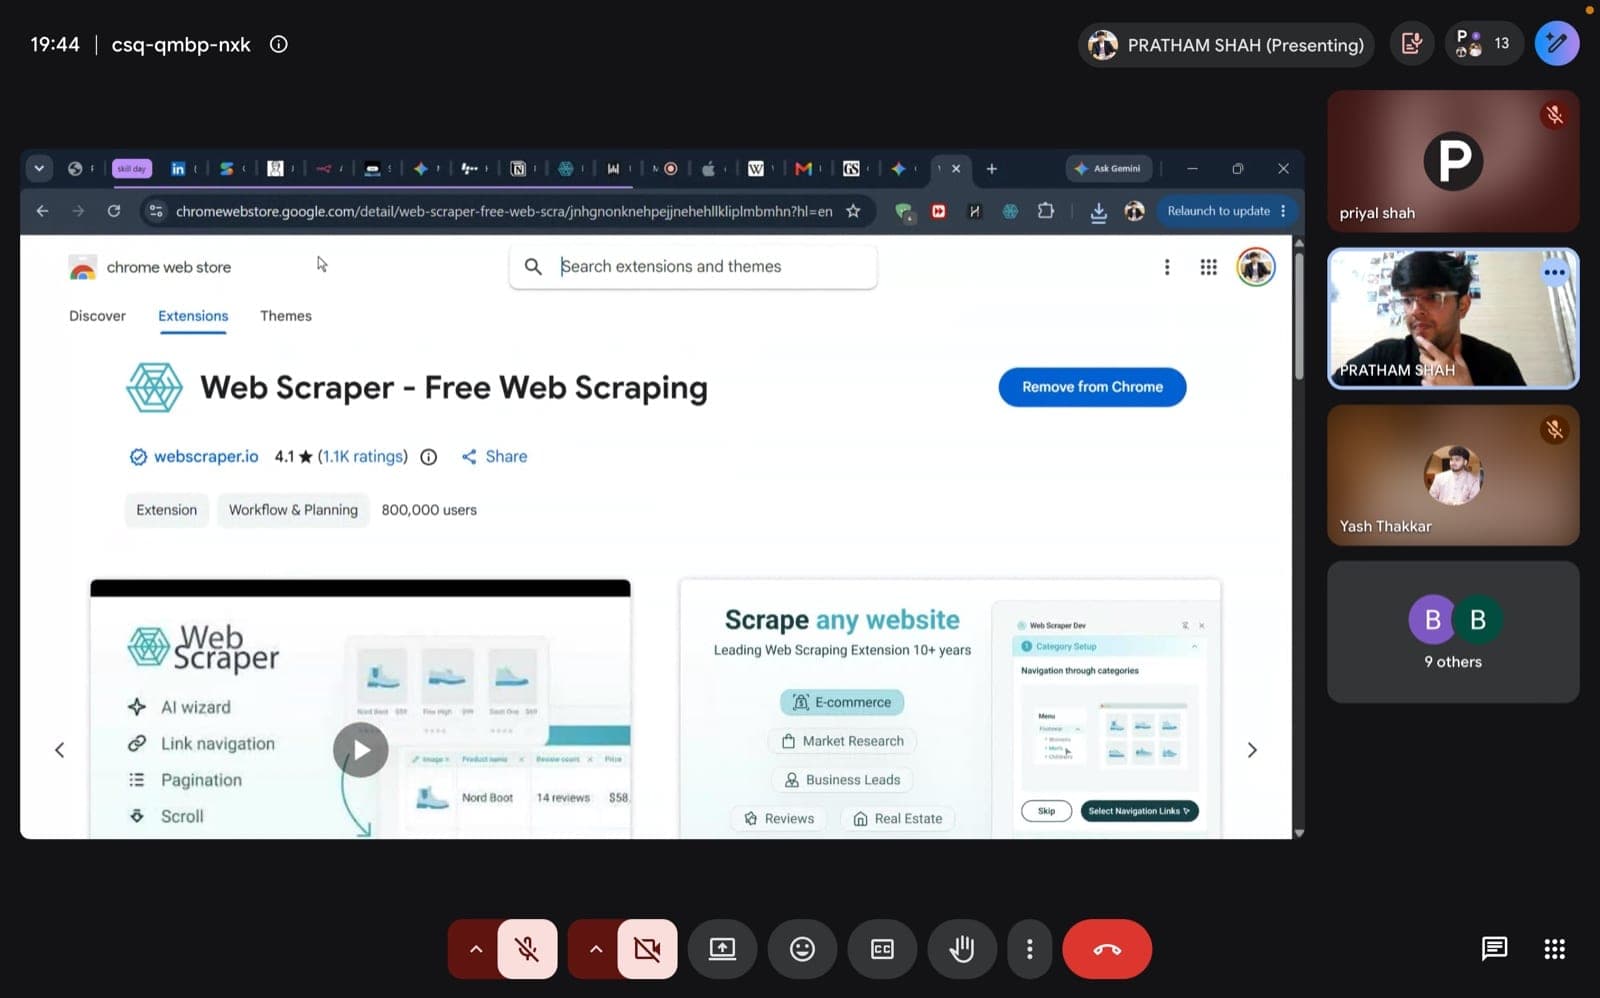Select priyal shah's video tile

pos(1453,161)
